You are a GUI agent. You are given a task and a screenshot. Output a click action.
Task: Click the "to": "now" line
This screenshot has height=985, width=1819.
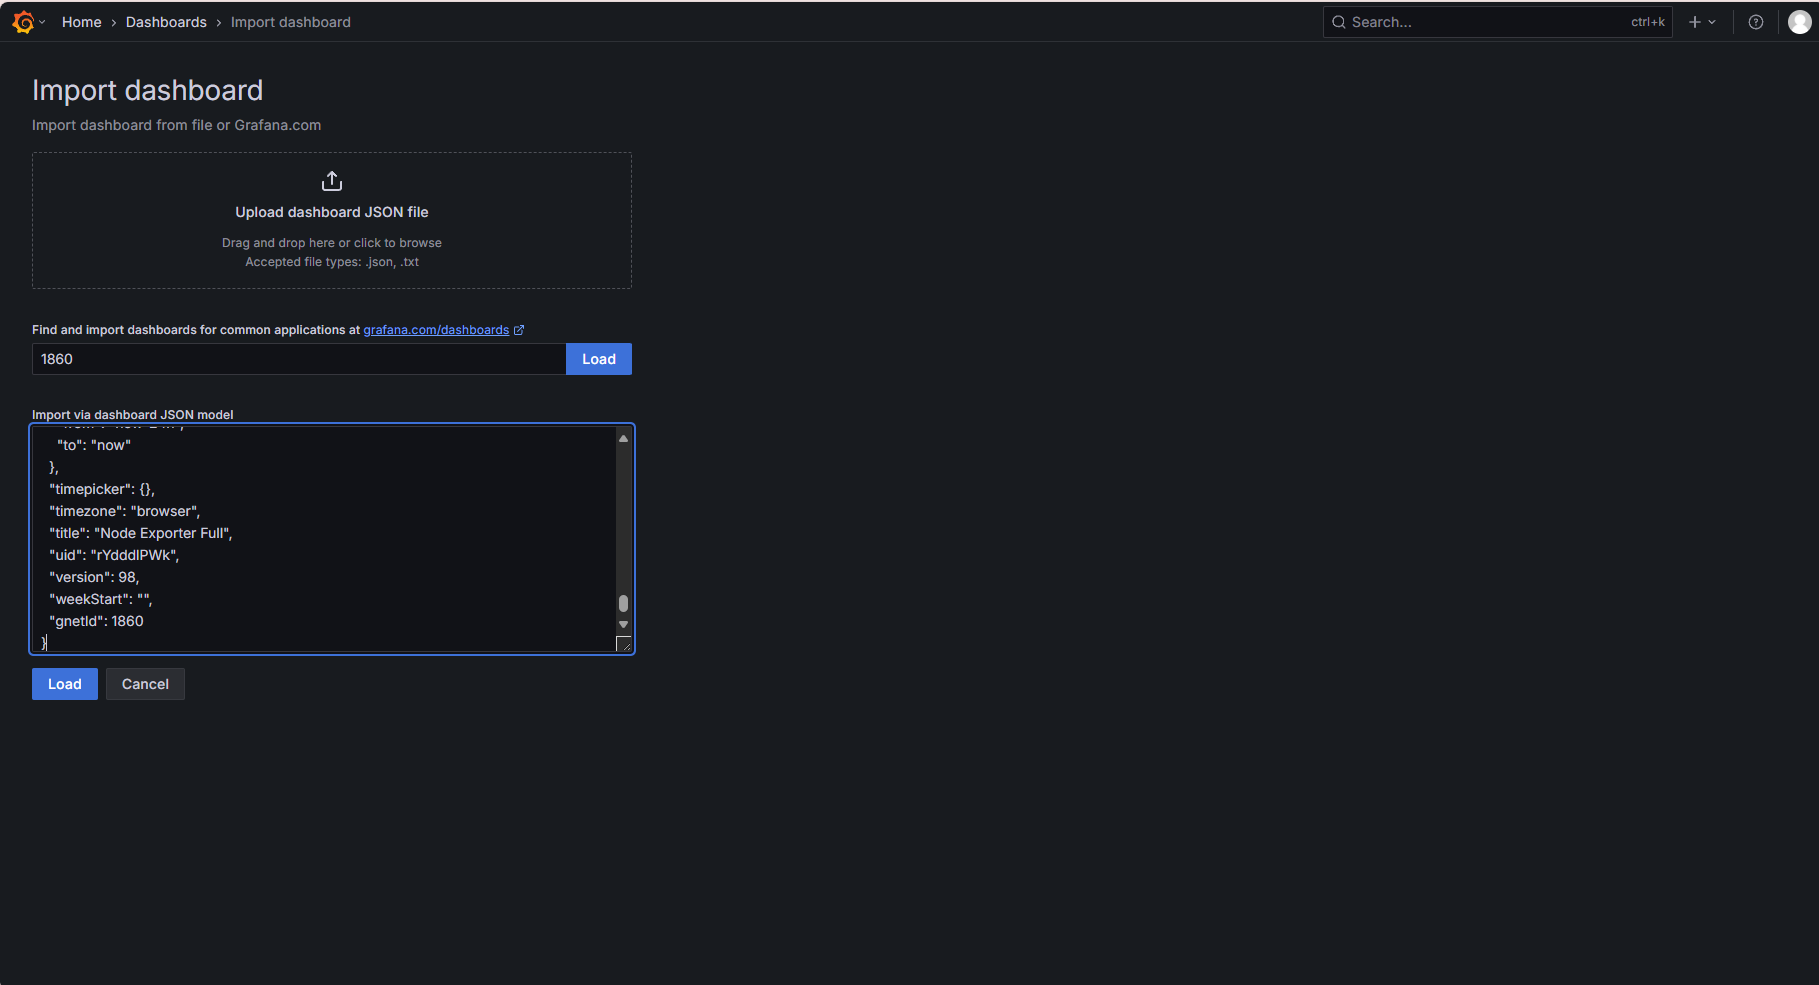(94, 445)
